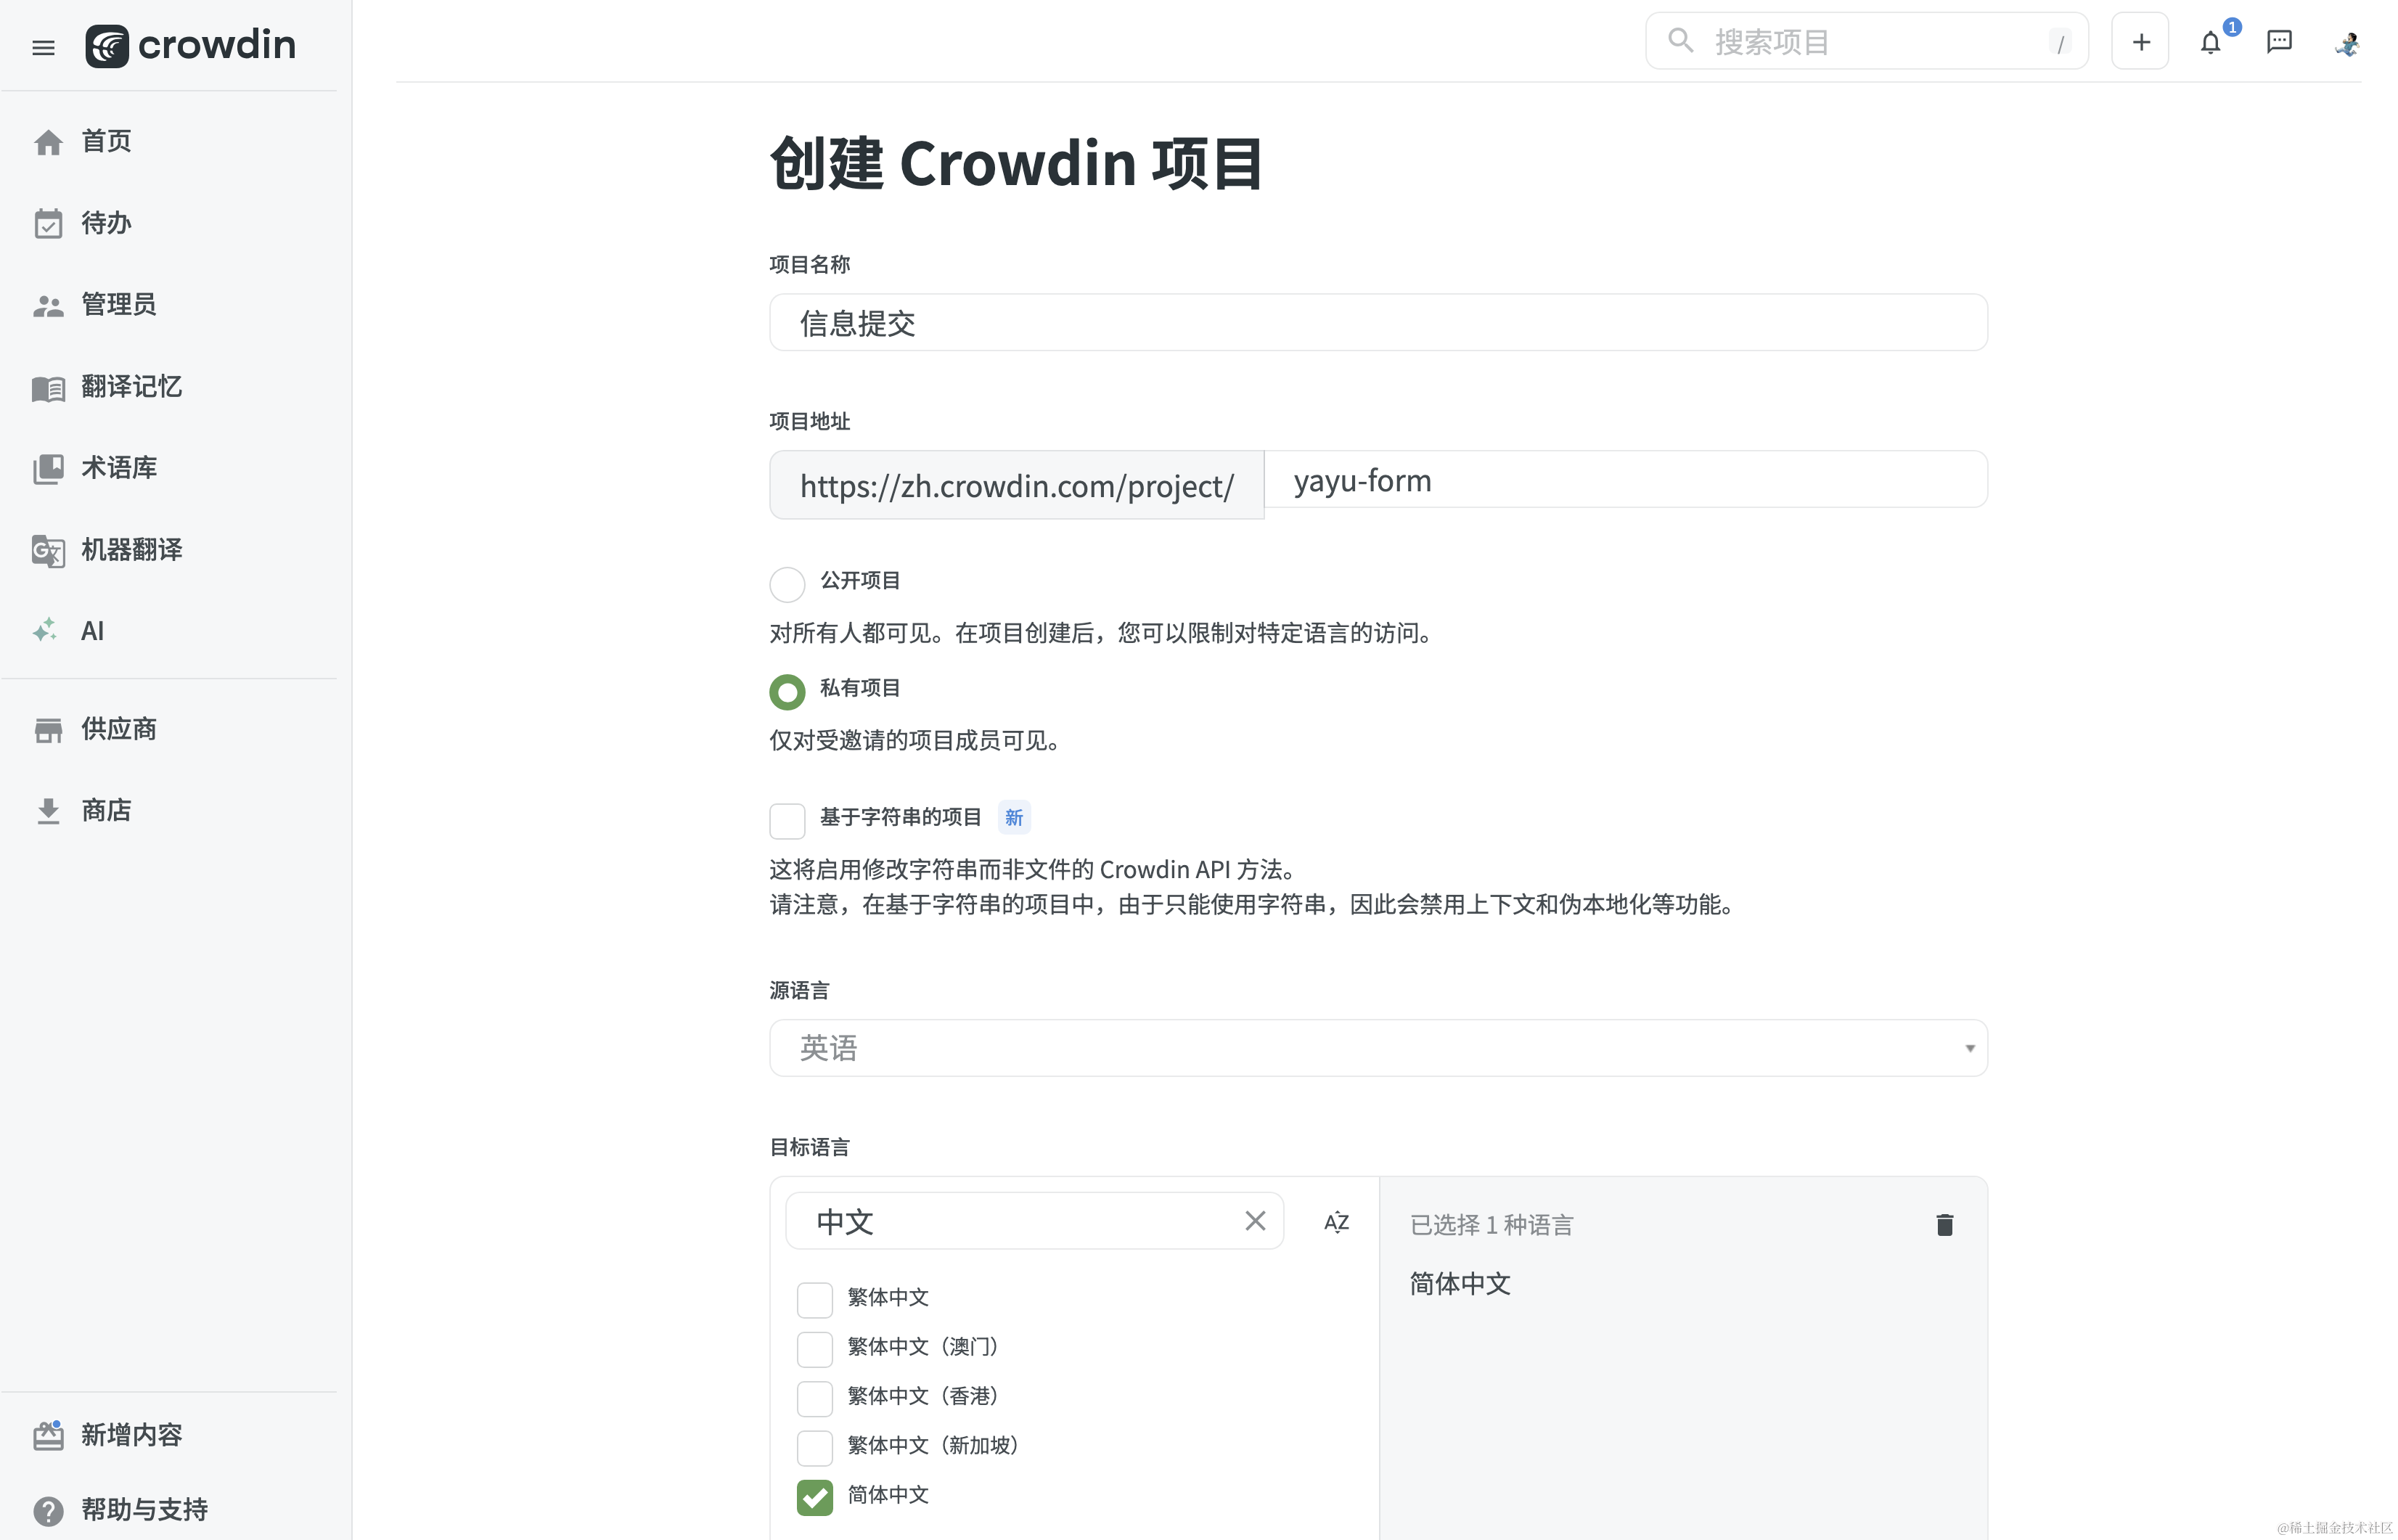Image resolution: width=2398 pixels, height=1540 pixels.
Task: Toggle A-Z sort of languages
Action: coord(1336,1222)
